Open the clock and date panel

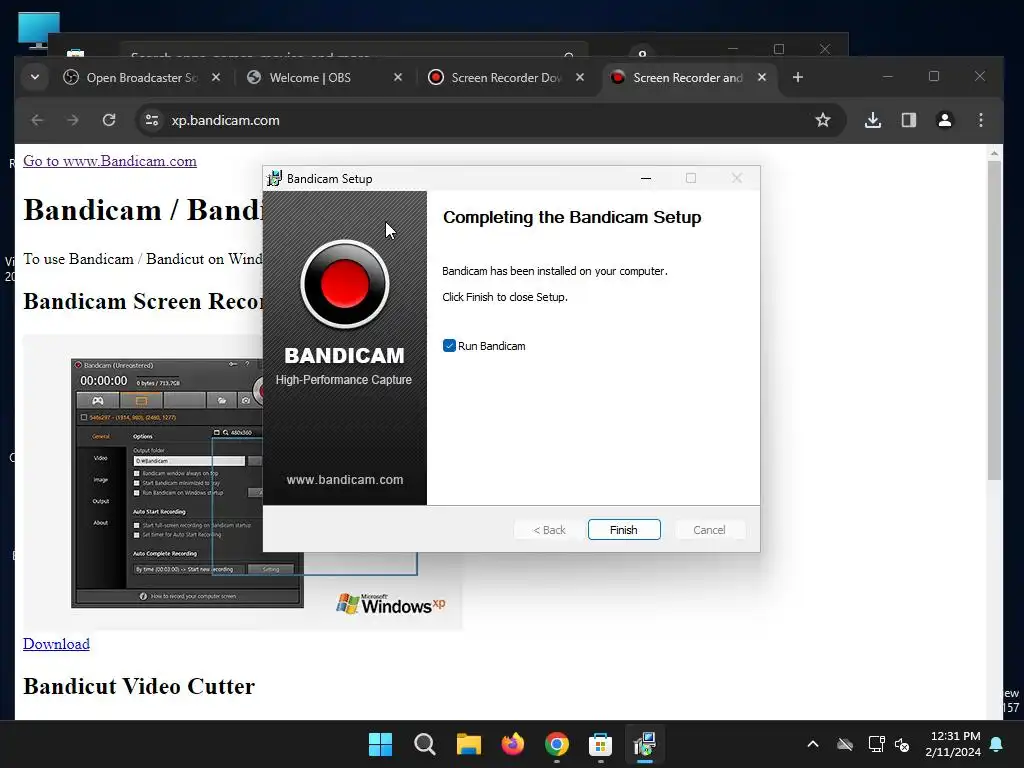[x=953, y=744]
